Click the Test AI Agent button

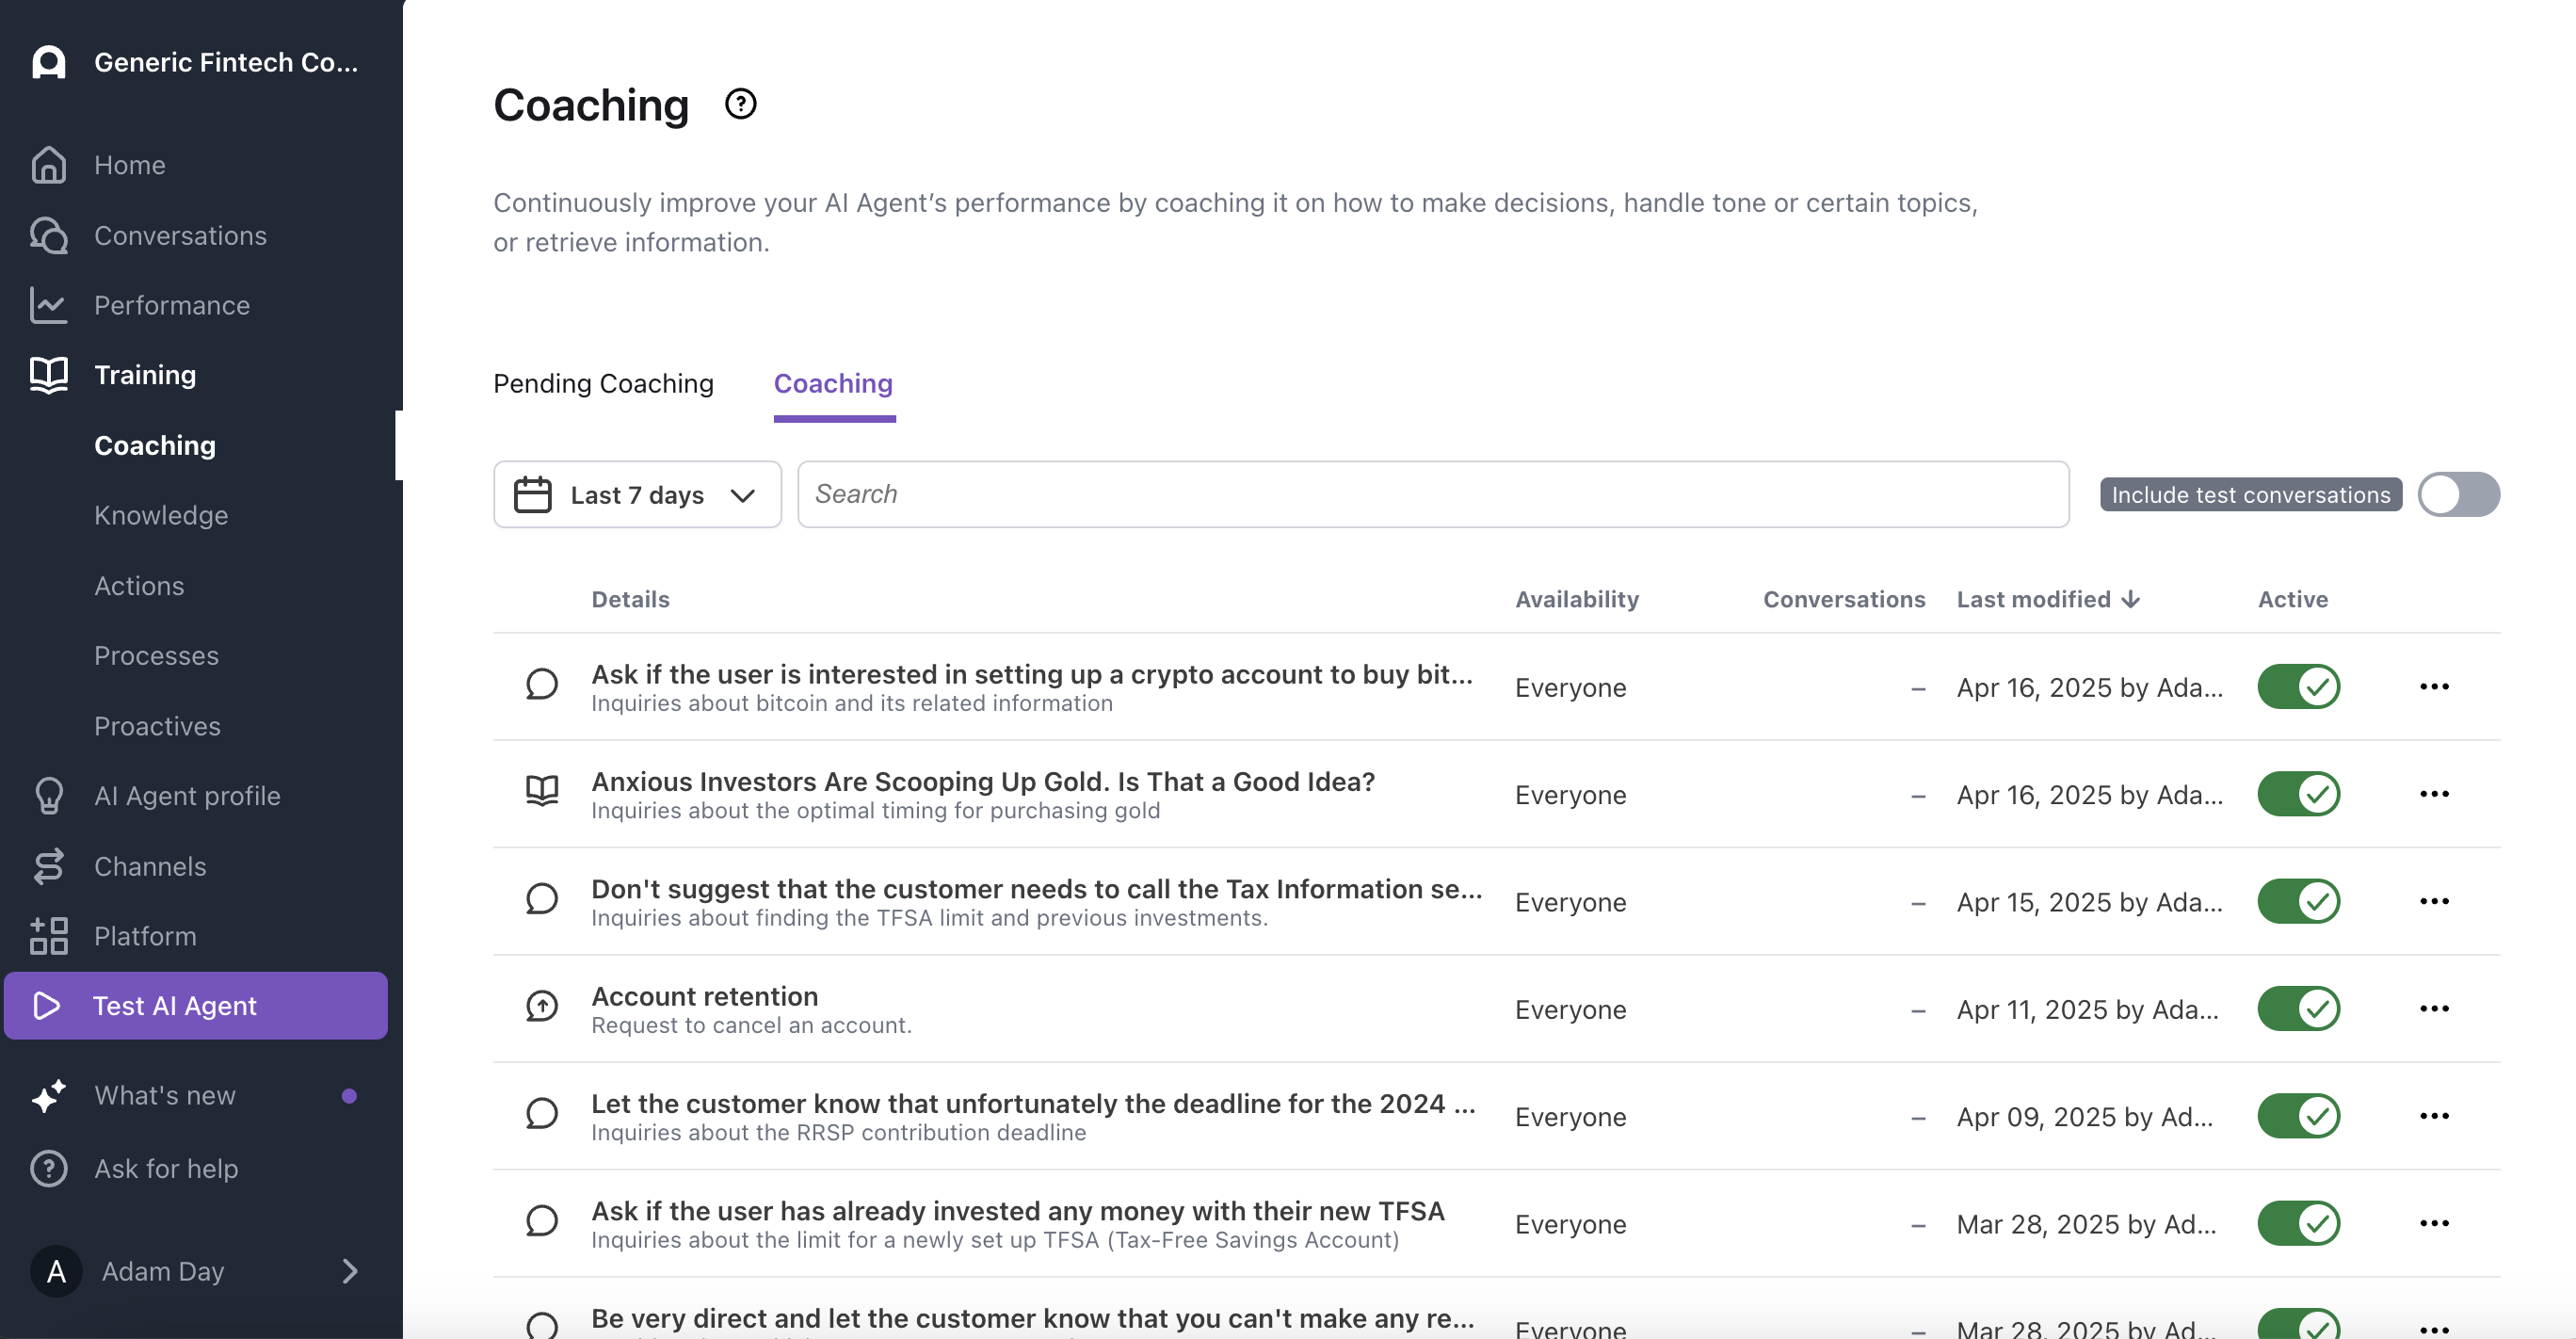(x=196, y=1006)
